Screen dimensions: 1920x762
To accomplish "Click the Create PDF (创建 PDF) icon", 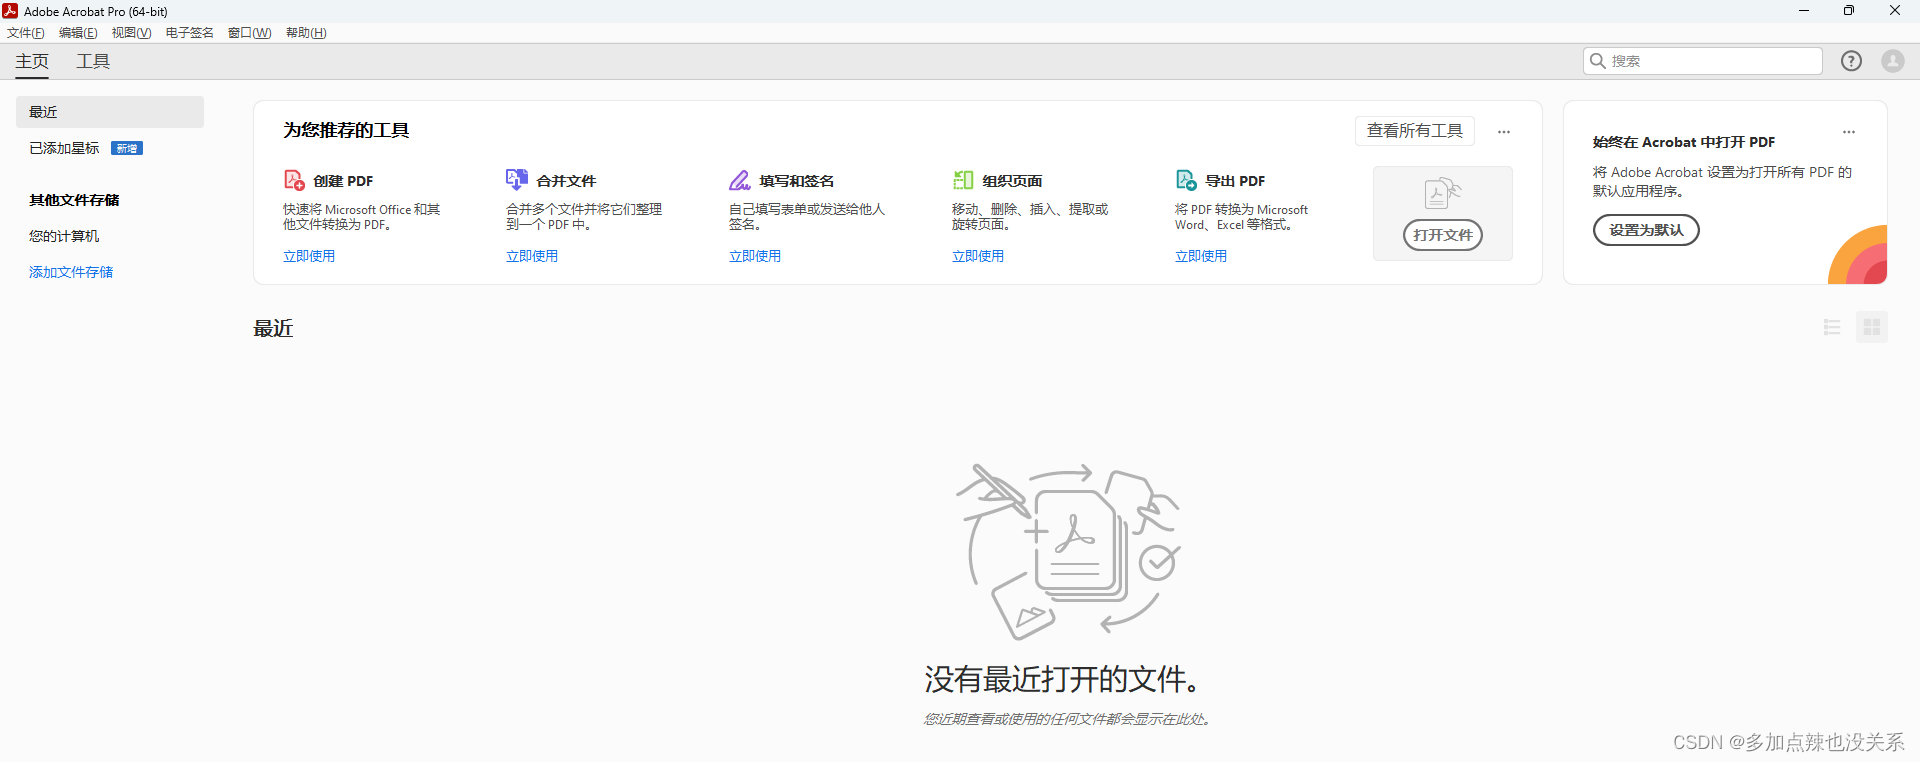I will 294,180.
